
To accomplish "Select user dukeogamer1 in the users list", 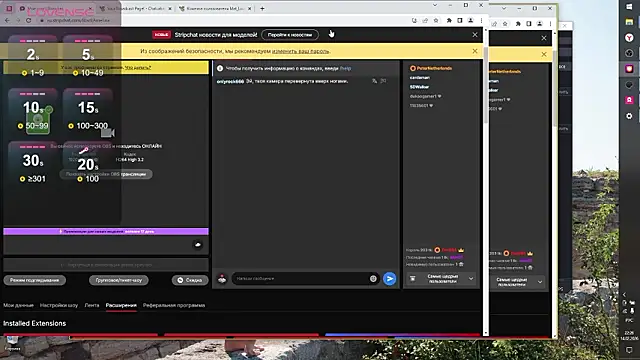I will 425,96.
